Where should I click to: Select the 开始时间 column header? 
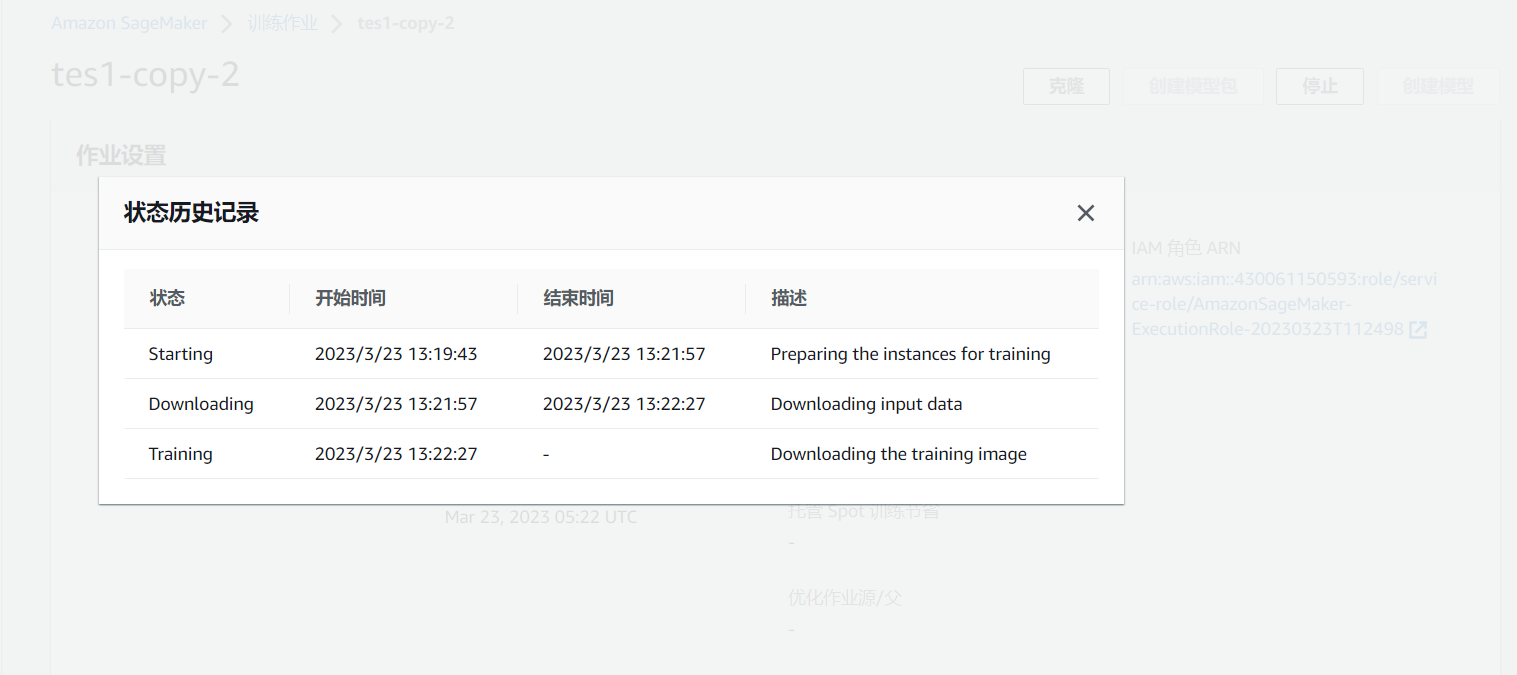pos(350,298)
